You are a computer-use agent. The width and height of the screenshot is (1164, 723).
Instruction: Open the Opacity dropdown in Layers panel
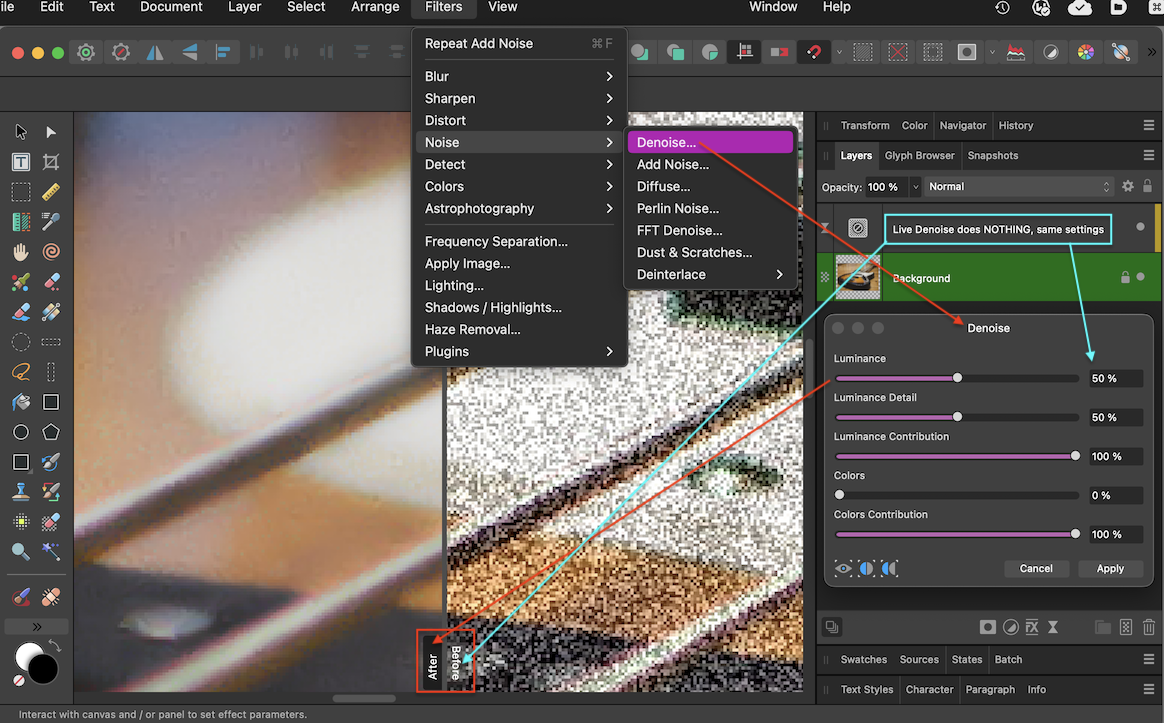pyautogui.click(x=915, y=187)
